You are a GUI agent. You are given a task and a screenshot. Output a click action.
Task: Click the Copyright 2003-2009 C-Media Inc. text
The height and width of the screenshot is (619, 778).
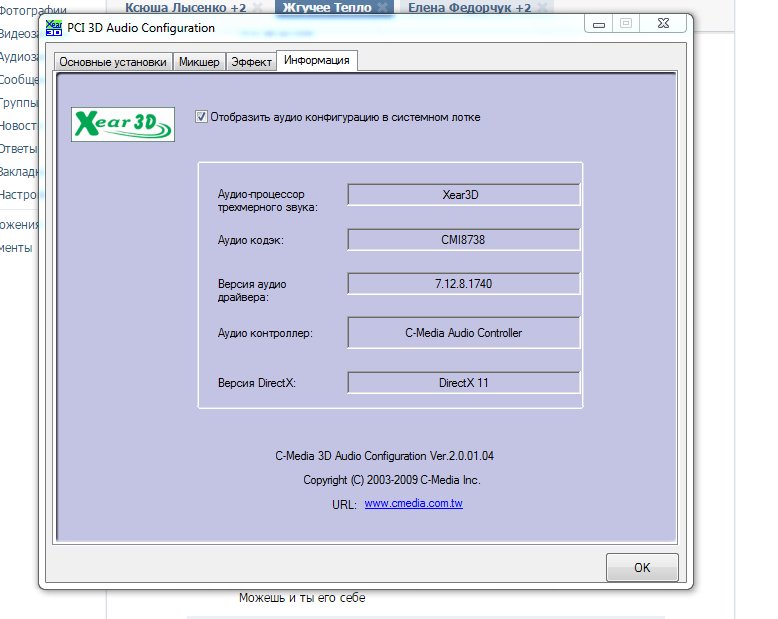pyautogui.click(x=391, y=480)
